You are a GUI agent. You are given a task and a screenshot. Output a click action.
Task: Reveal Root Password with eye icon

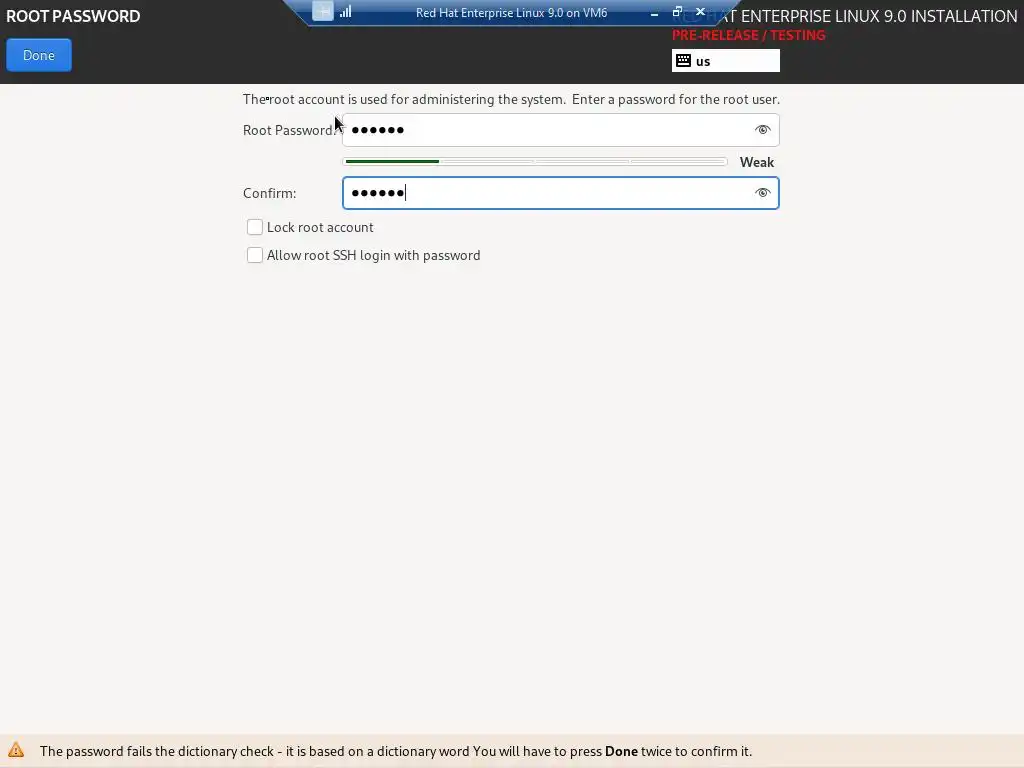pyautogui.click(x=762, y=130)
